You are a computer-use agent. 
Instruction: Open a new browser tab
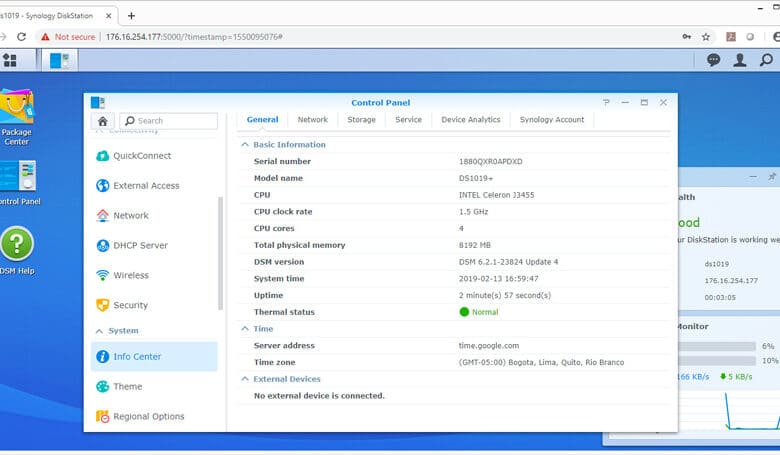[x=131, y=16]
